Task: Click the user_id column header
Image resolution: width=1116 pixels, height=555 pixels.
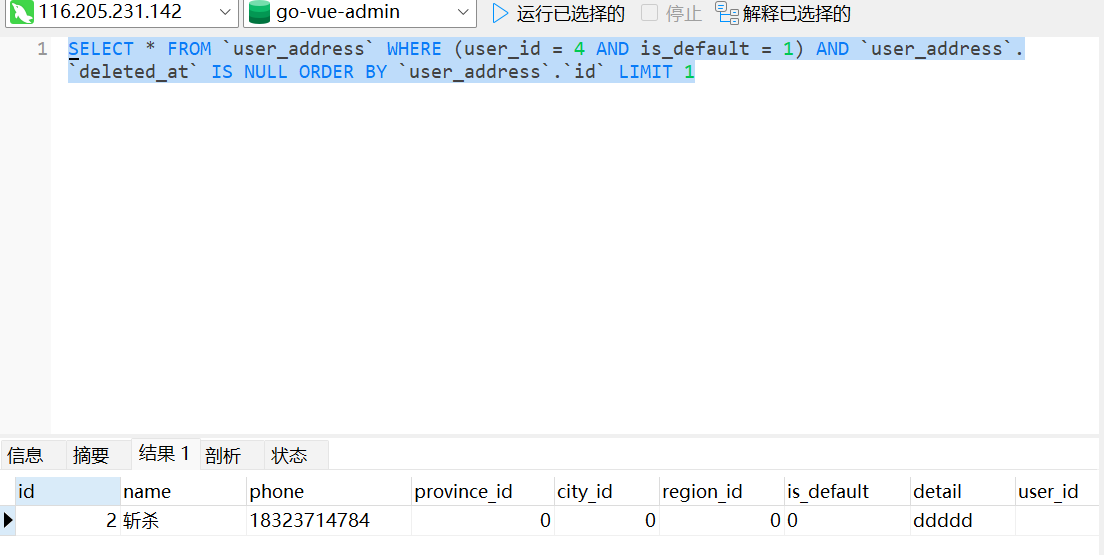Action: pyautogui.click(x=1058, y=492)
